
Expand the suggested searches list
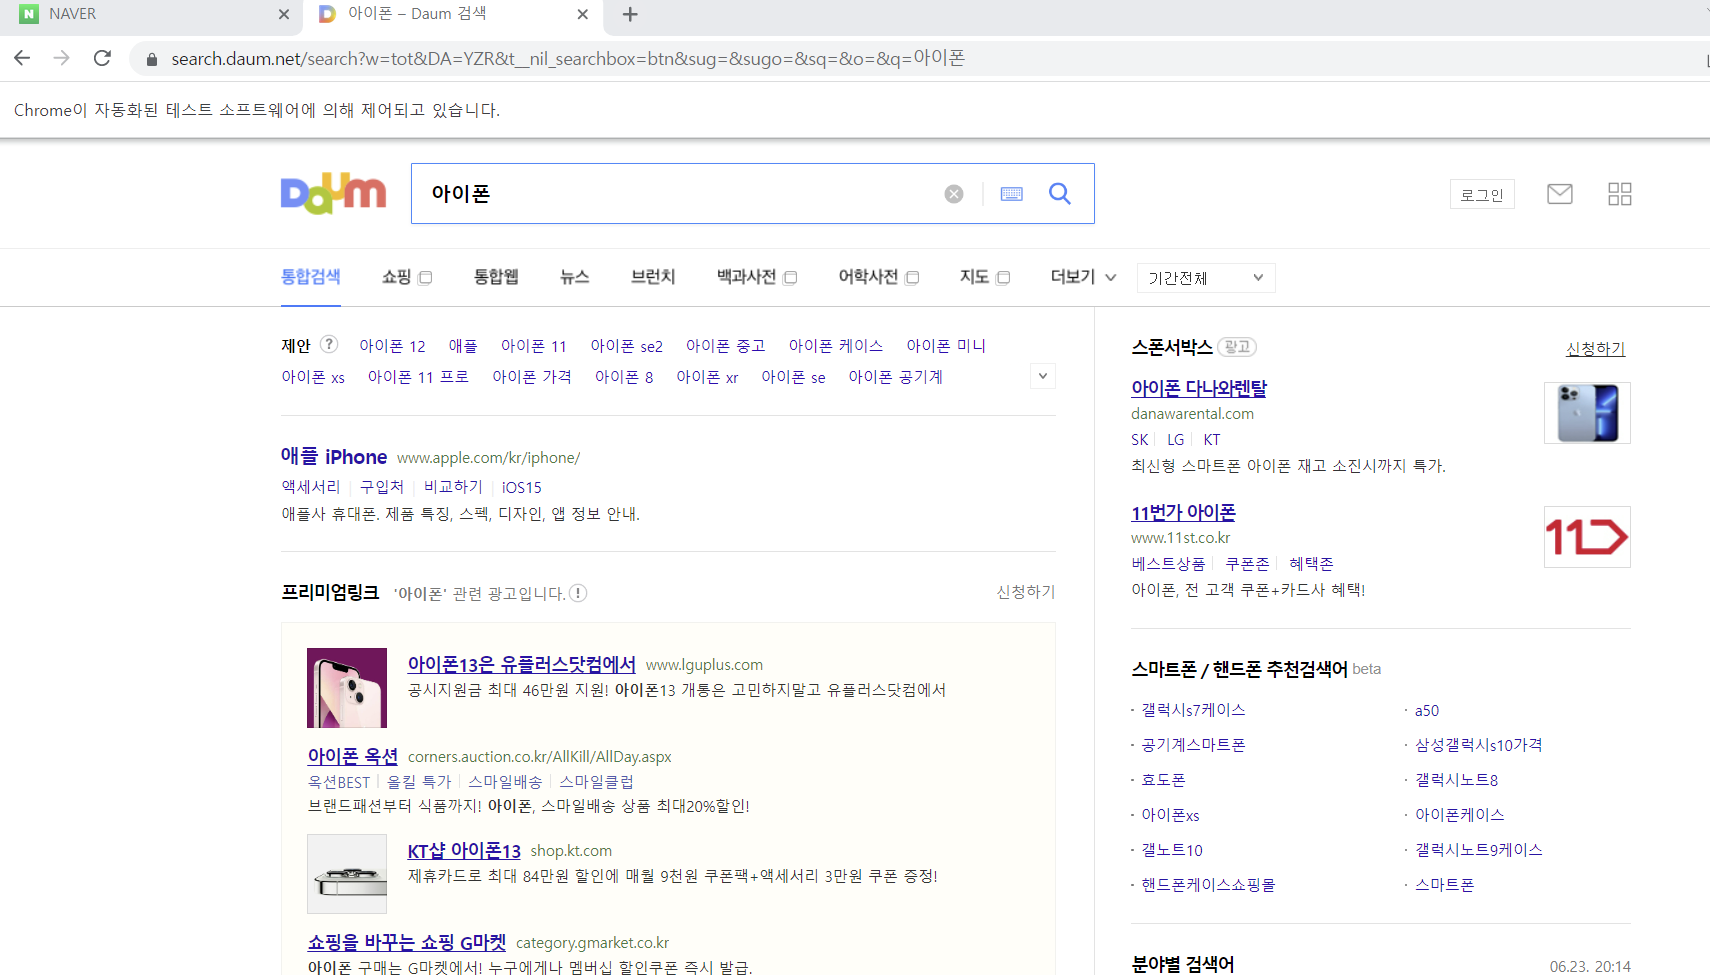point(1043,376)
